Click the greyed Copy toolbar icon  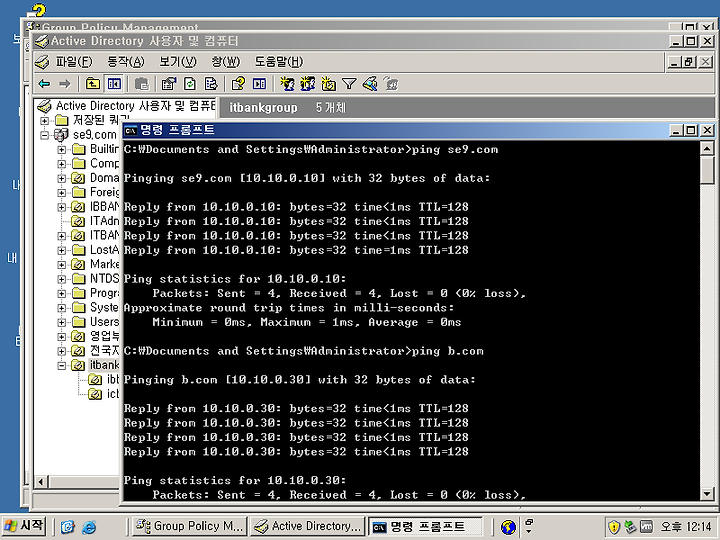click(142, 84)
